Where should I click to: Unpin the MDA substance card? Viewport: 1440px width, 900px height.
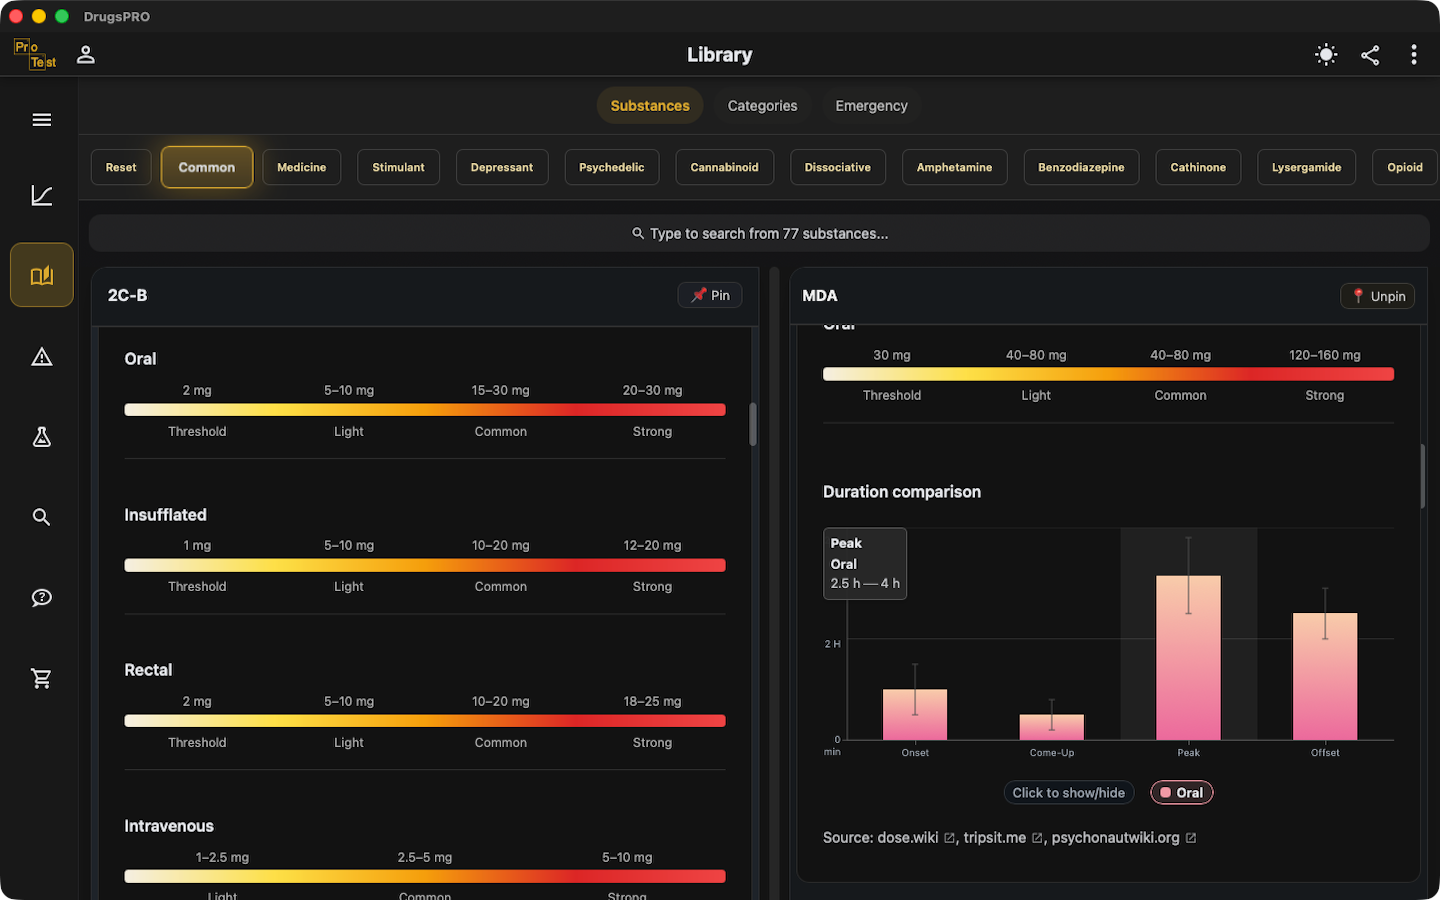click(1377, 296)
